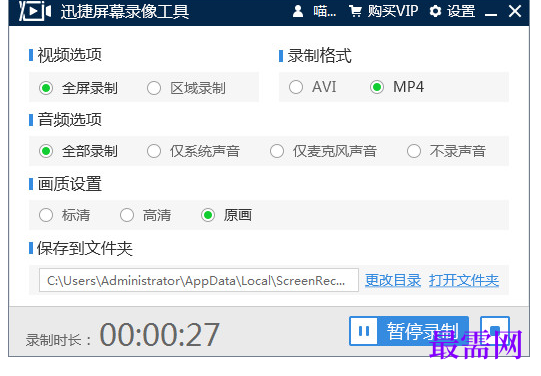
Task: Select 仅系统声音 audio option
Action: click(x=193, y=151)
